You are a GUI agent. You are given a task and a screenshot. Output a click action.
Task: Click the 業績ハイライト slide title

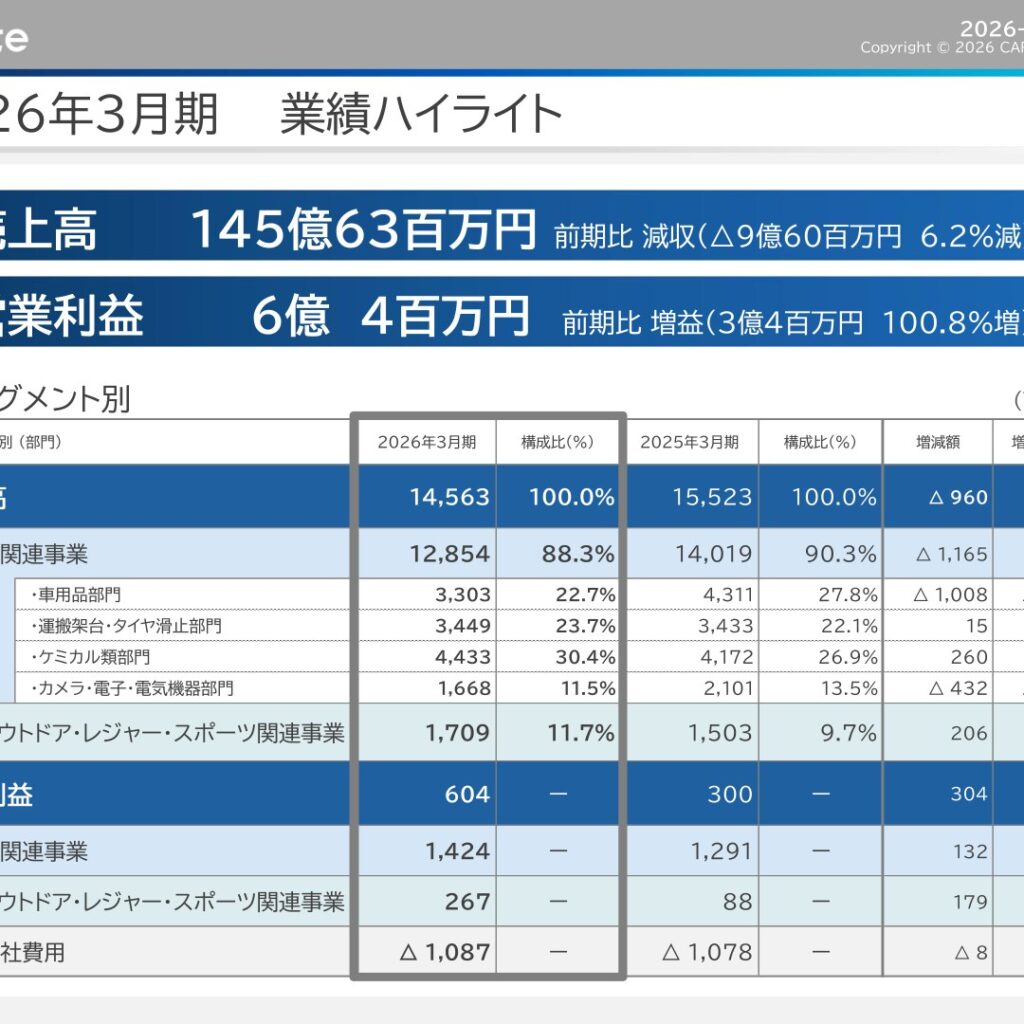pyautogui.click(x=421, y=113)
